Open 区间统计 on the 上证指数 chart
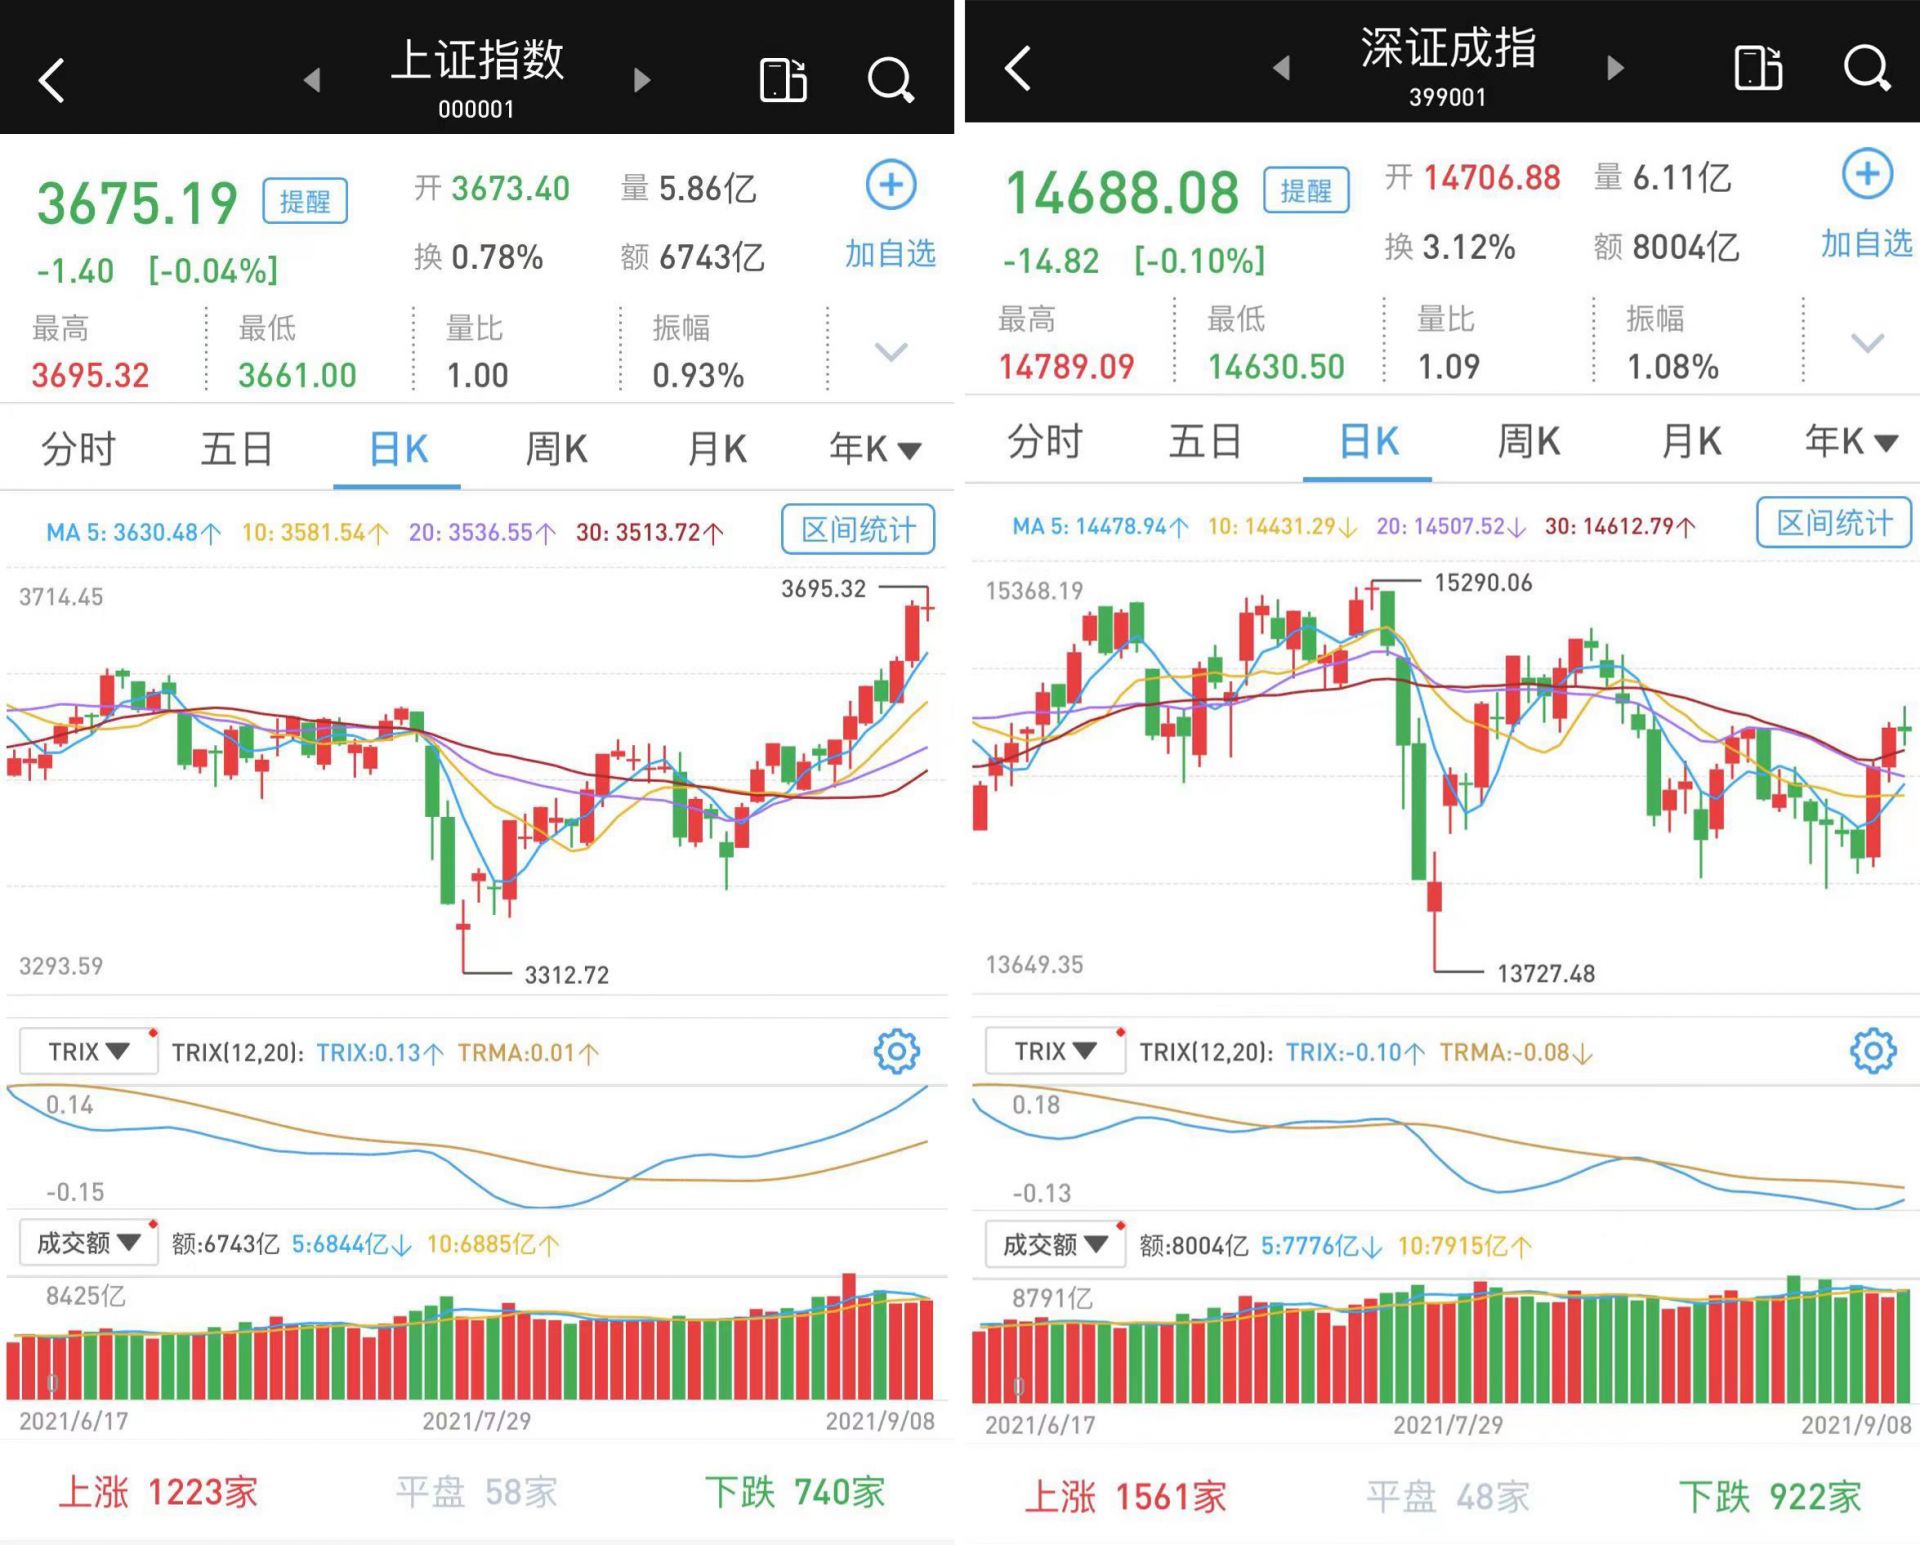 point(858,529)
